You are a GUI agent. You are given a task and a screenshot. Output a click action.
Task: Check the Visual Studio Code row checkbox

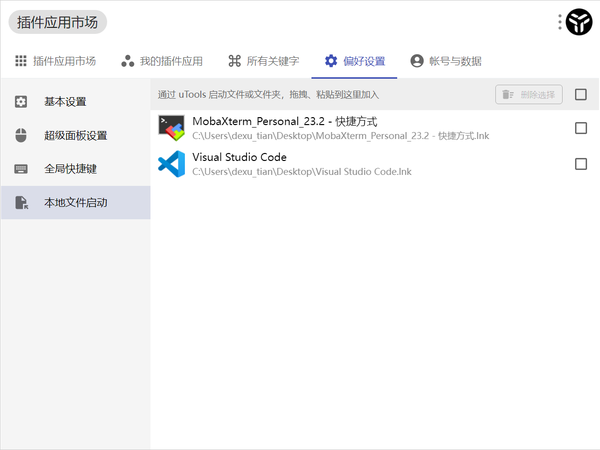tap(580, 164)
